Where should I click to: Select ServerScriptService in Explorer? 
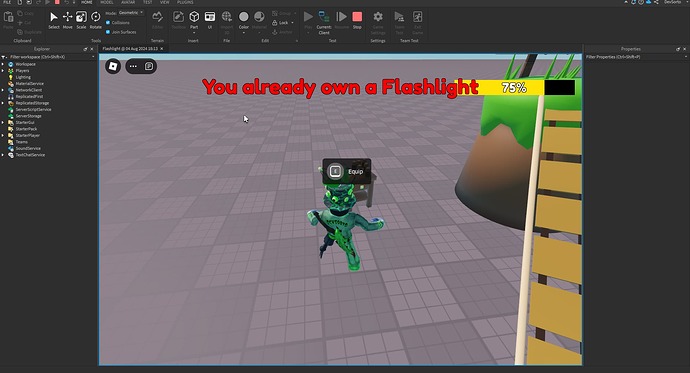[33, 110]
